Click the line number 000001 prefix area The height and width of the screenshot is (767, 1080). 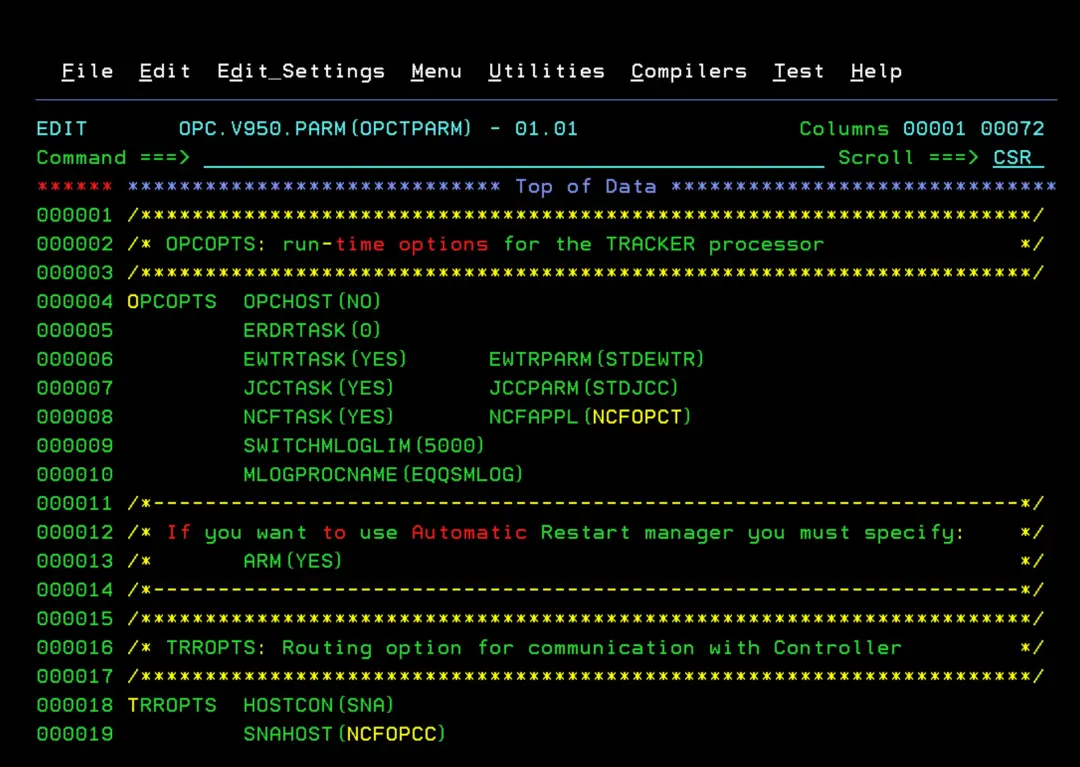(74, 216)
